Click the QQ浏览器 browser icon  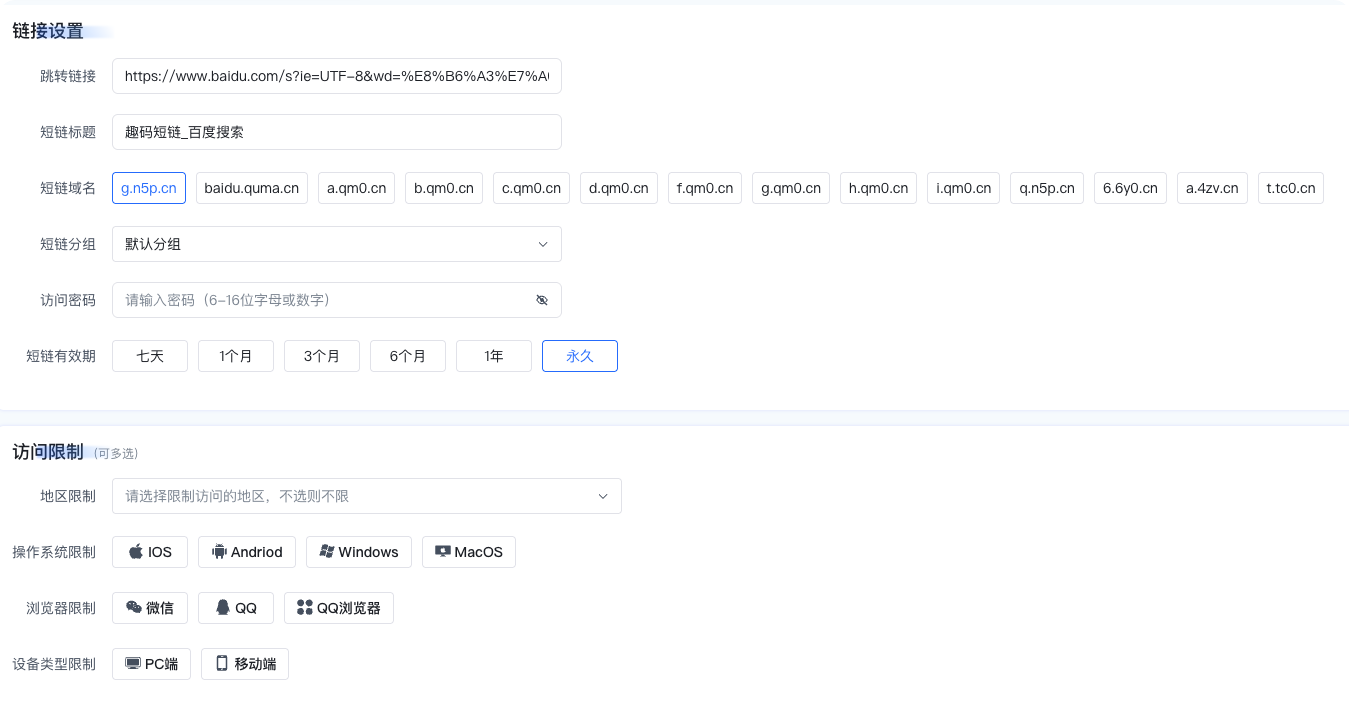[x=303, y=607]
